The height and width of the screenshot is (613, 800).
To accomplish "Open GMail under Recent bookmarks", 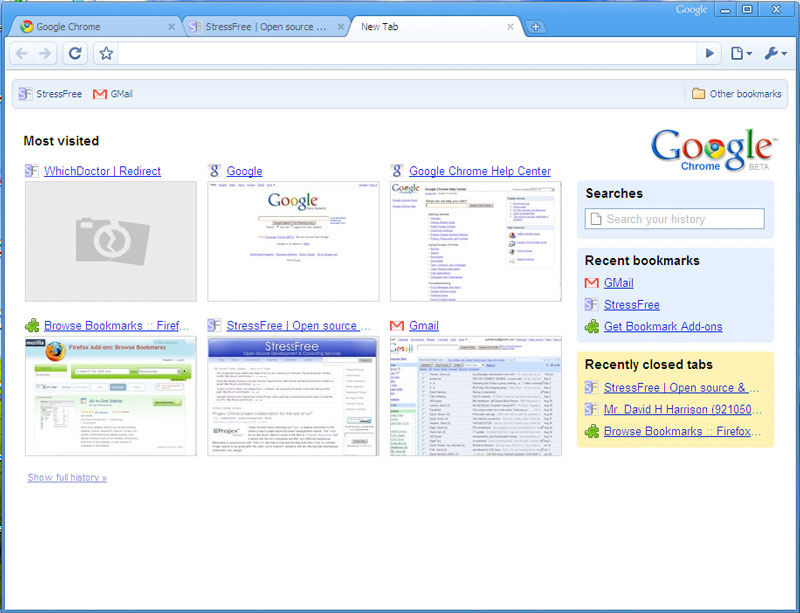I will click(x=619, y=283).
